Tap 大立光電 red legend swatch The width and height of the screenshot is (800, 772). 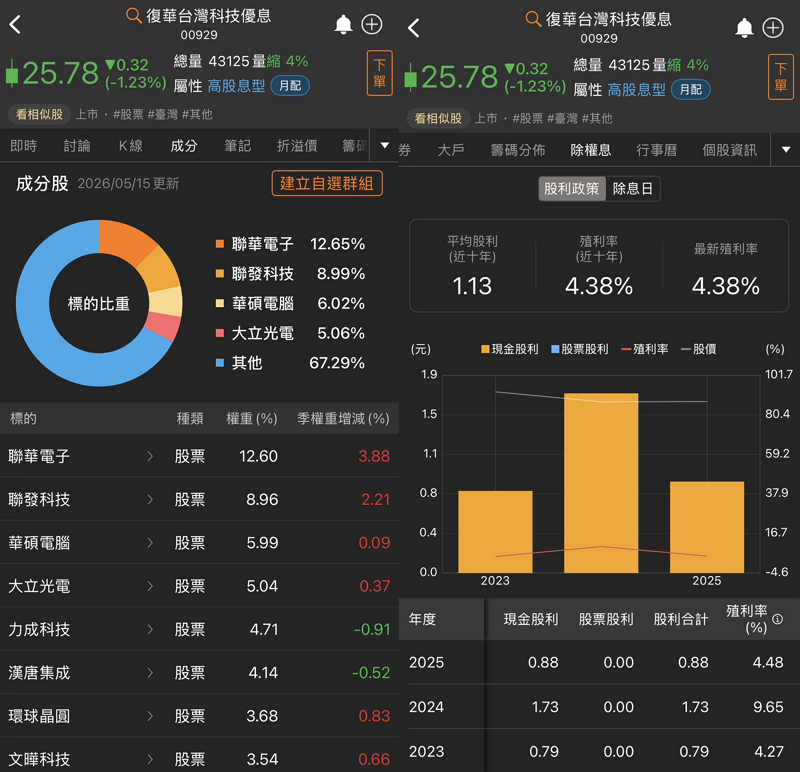pyautogui.click(x=220, y=333)
